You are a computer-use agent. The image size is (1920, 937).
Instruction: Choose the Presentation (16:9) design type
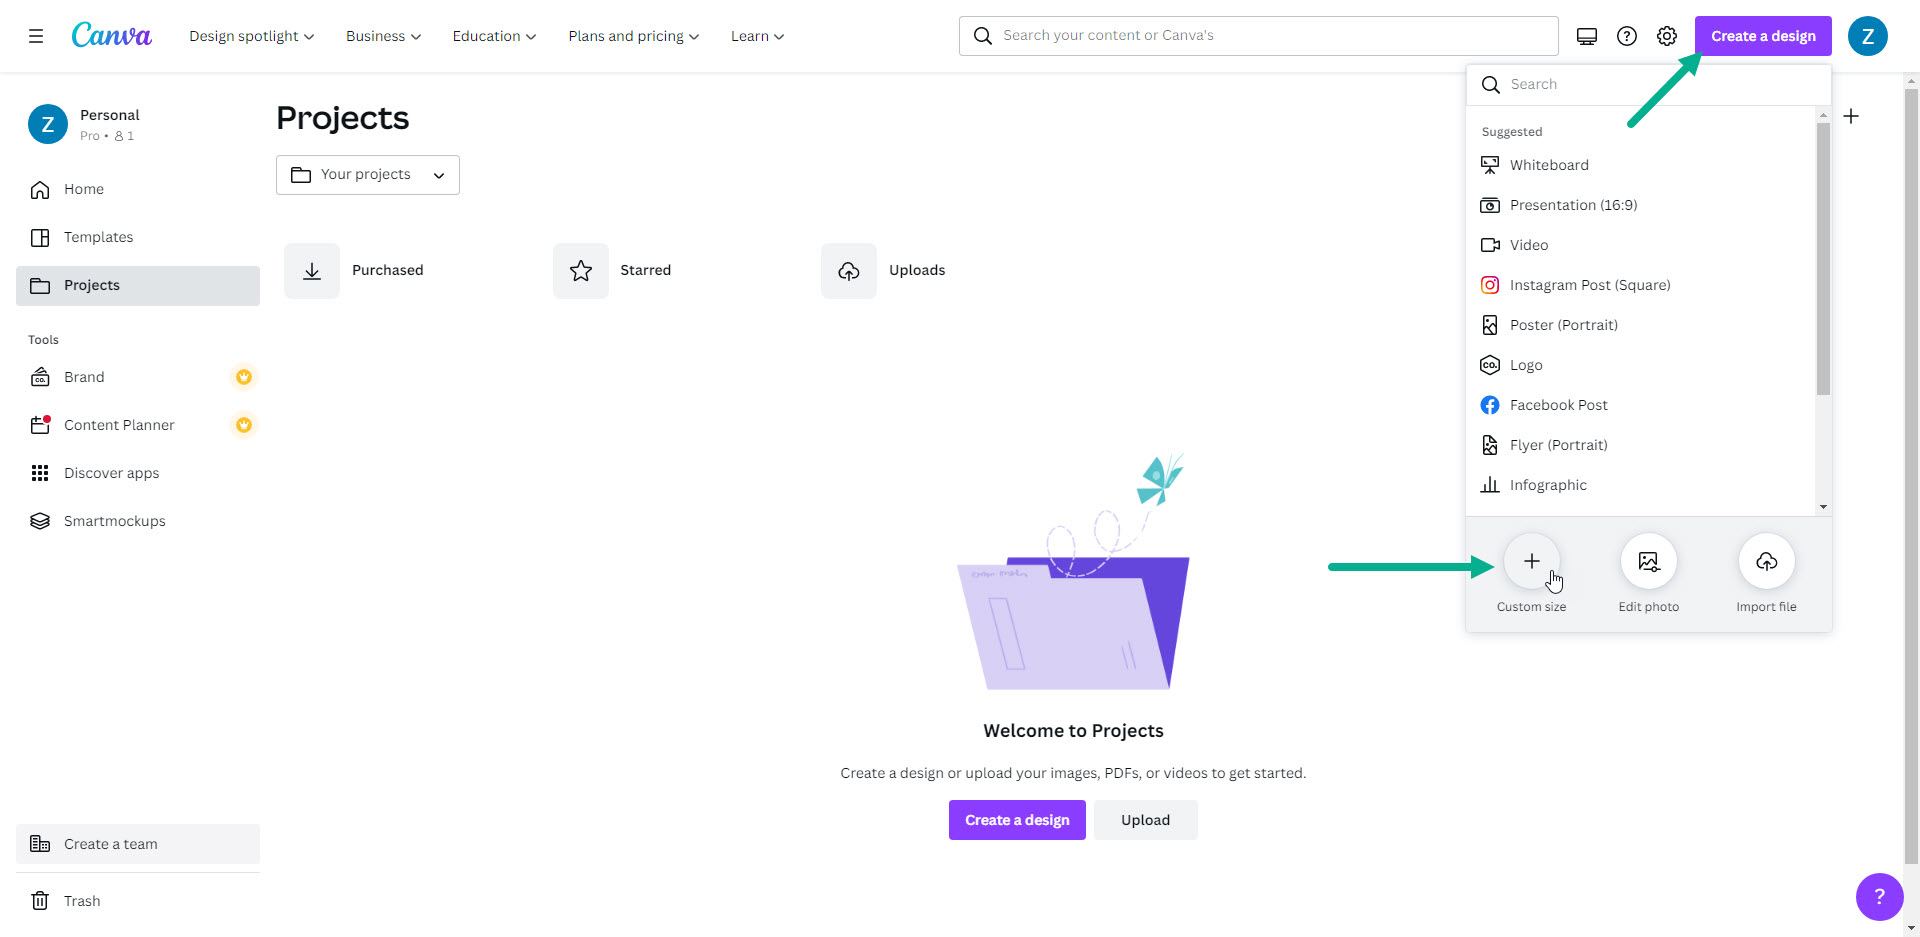(1573, 204)
